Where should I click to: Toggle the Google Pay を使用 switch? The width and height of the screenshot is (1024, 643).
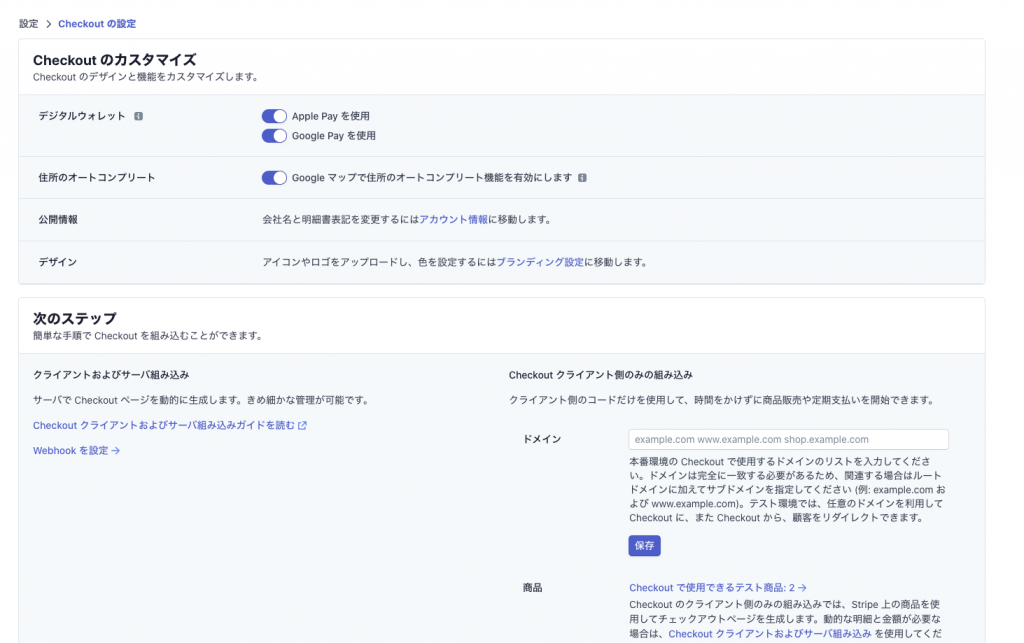pos(274,136)
